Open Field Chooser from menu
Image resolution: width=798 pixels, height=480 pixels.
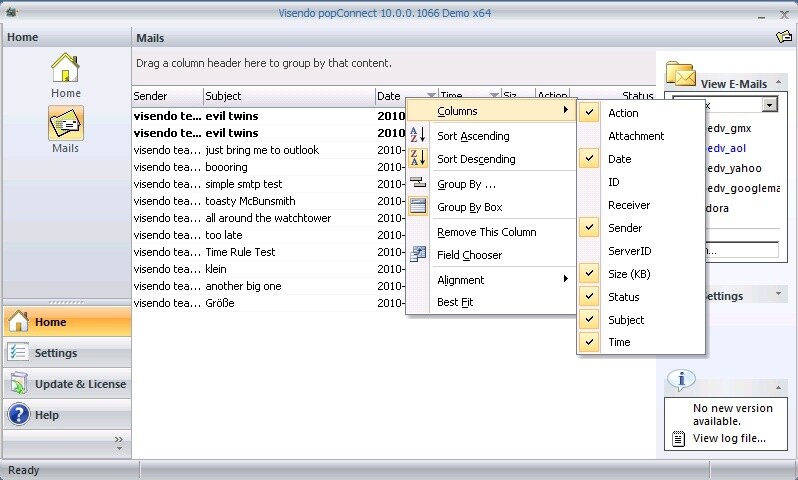click(469, 255)
